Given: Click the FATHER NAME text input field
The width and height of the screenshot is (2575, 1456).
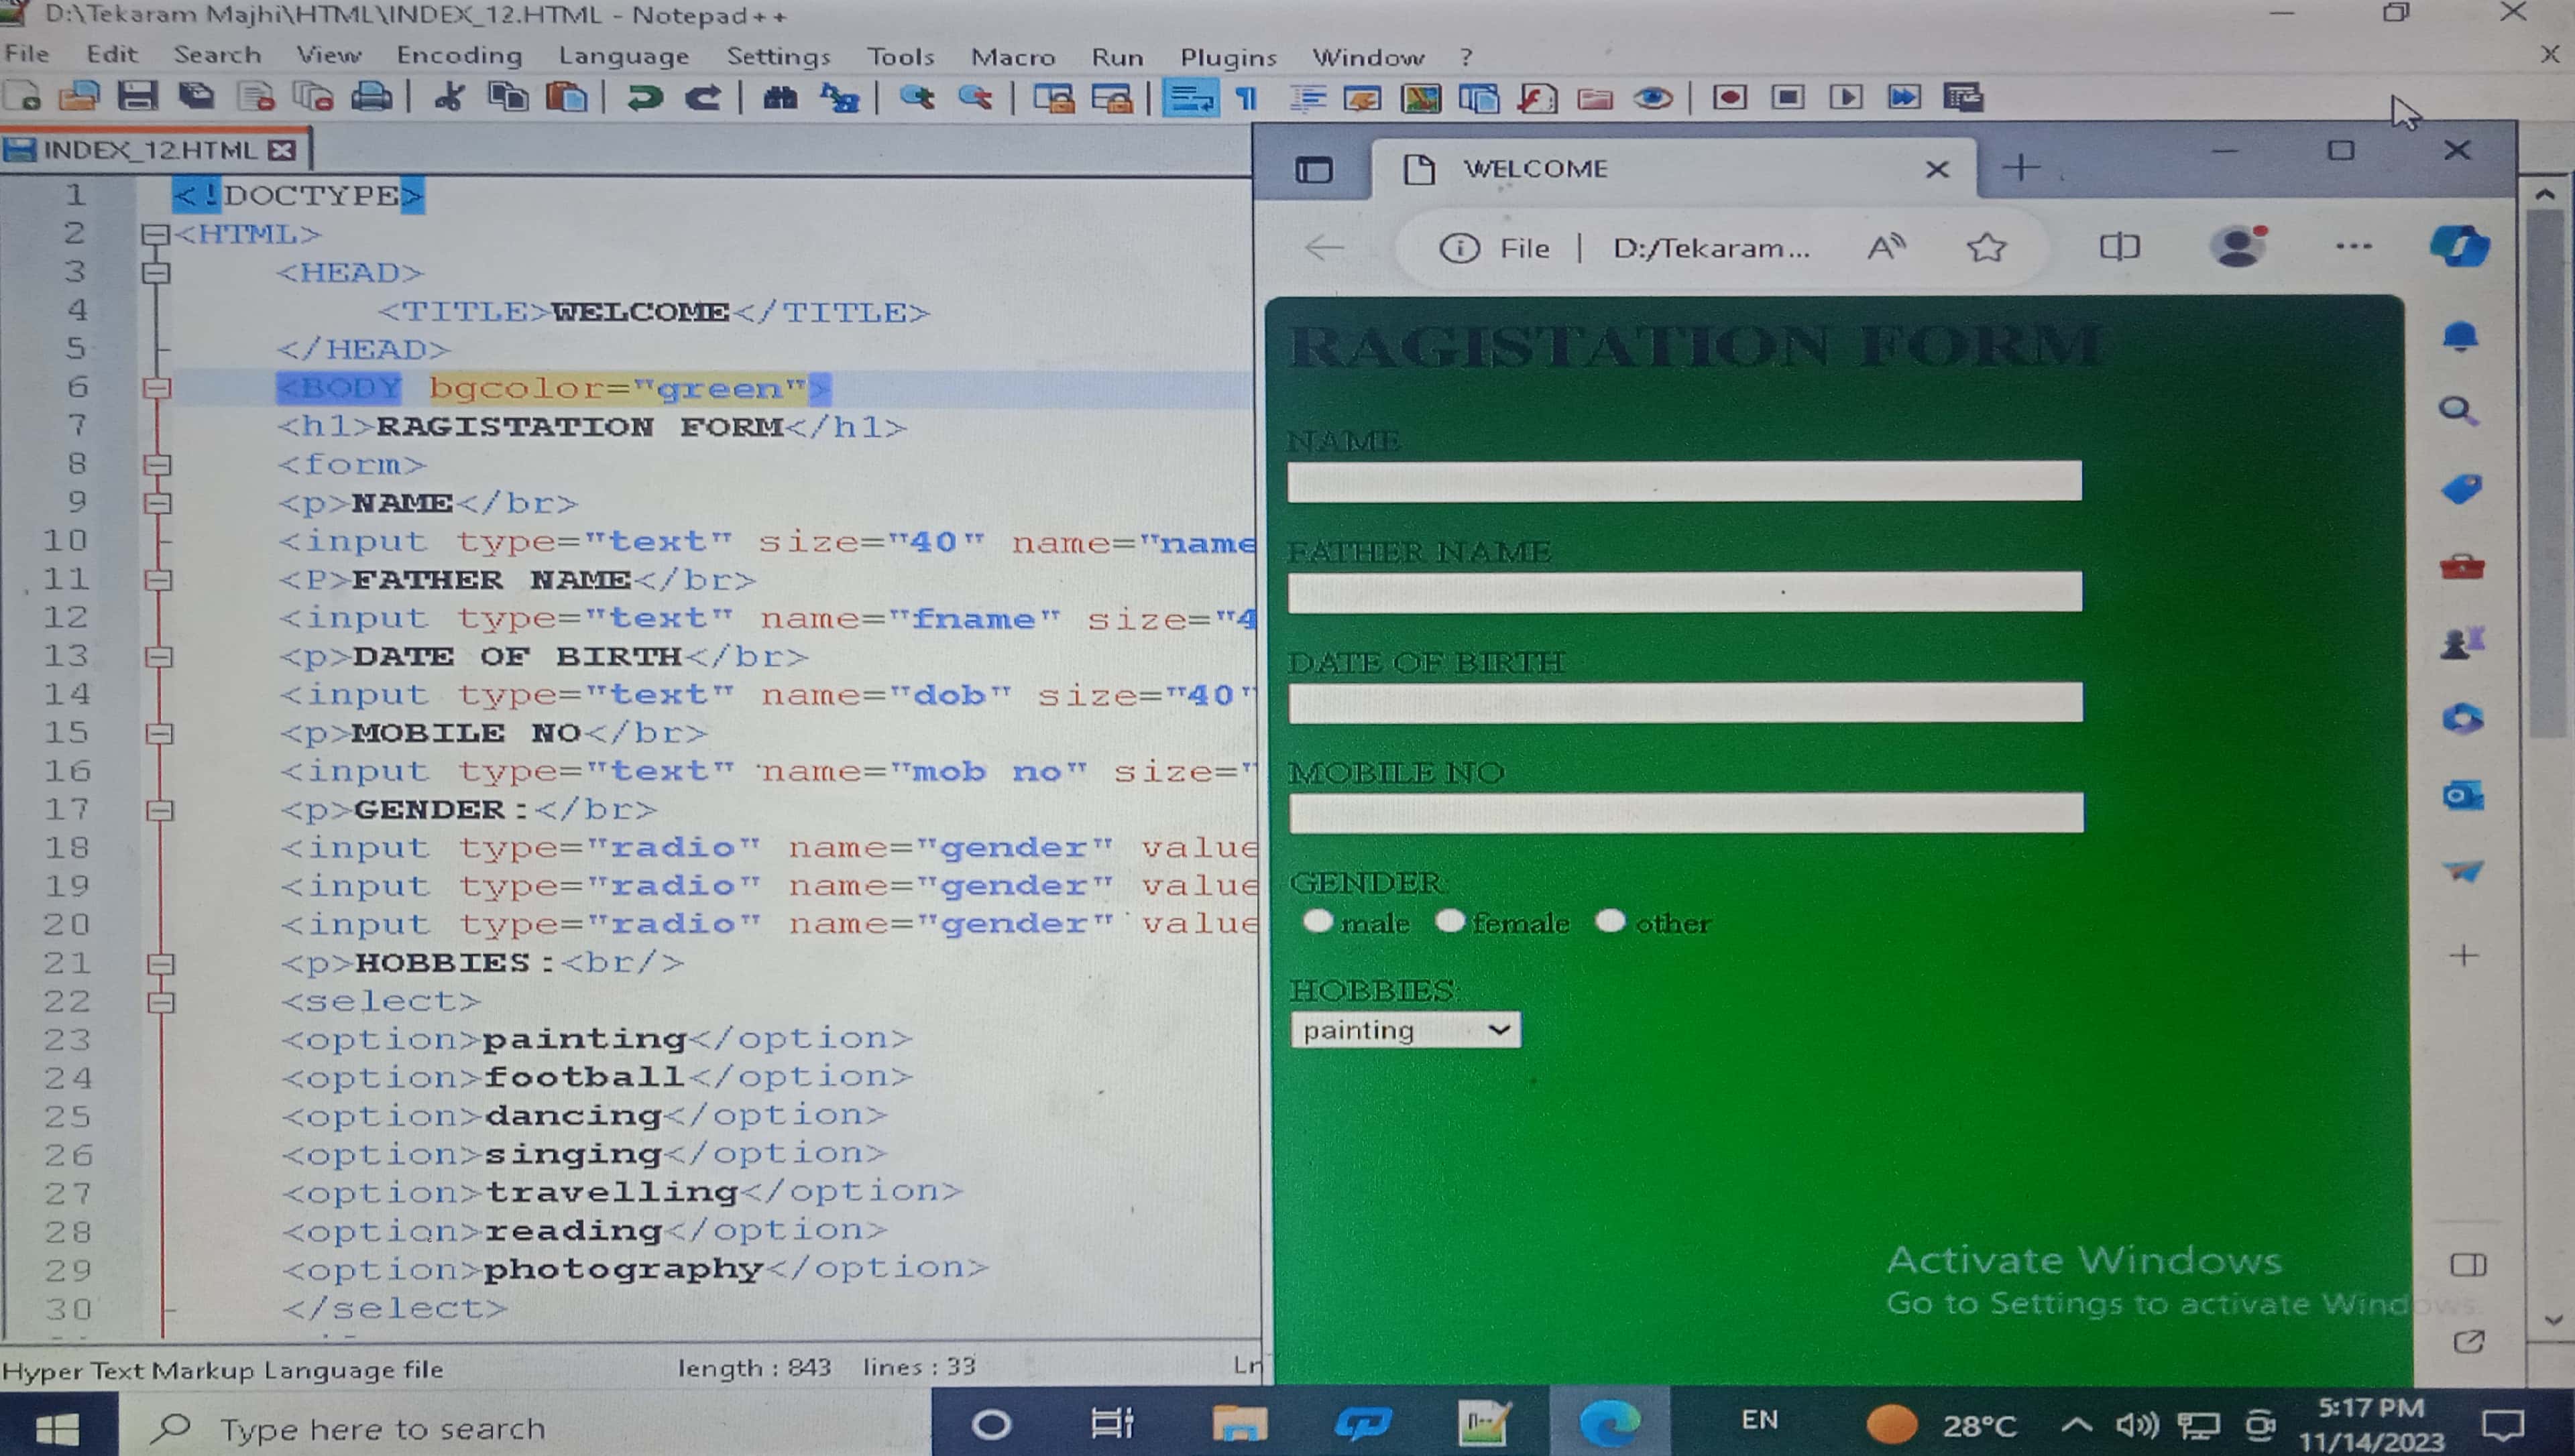Looking at the screenshot, I should click(x=1684, y=592).
